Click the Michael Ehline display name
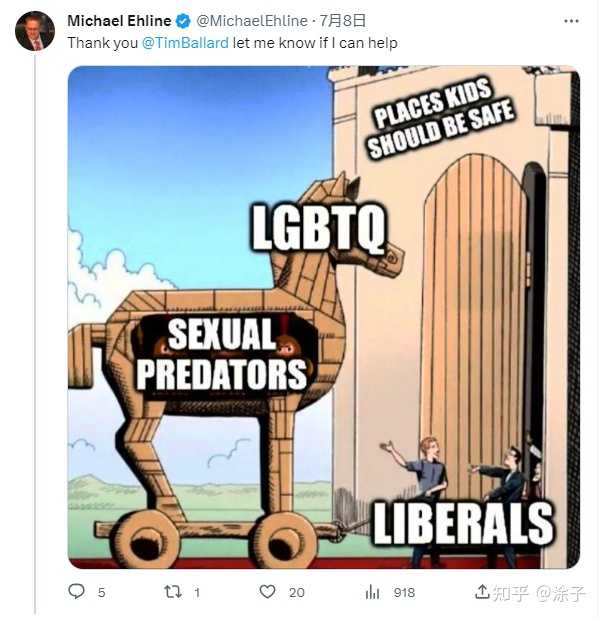The height and width of the screenshot is (618, 601). 119,21
